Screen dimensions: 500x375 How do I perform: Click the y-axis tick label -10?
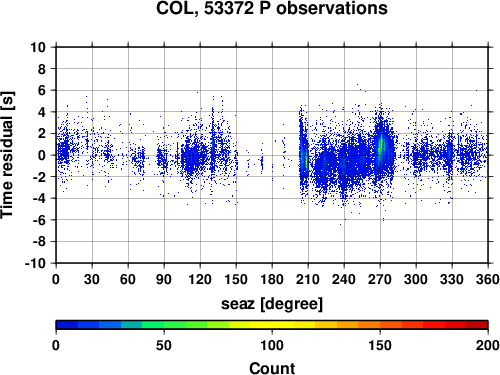coord(35,263)
